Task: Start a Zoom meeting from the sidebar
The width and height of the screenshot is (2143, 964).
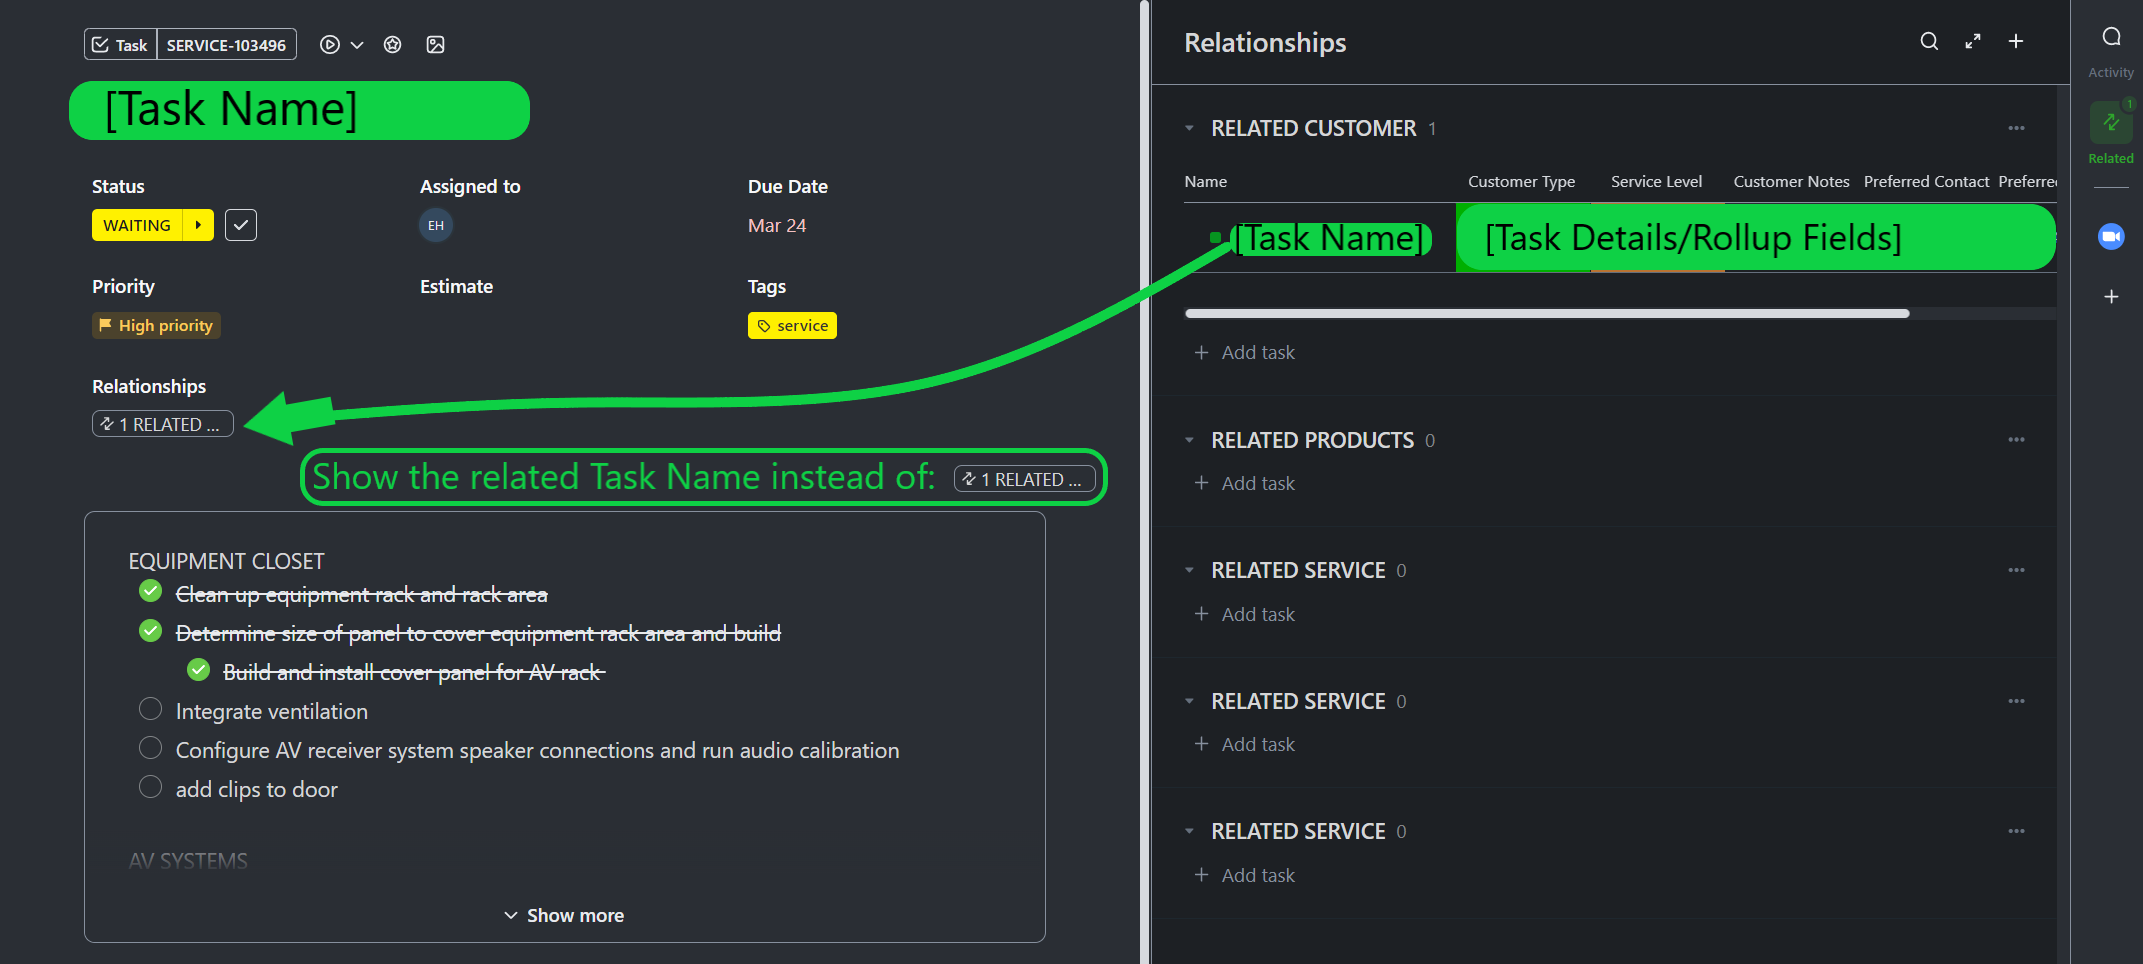Action: coord(2111,236)
